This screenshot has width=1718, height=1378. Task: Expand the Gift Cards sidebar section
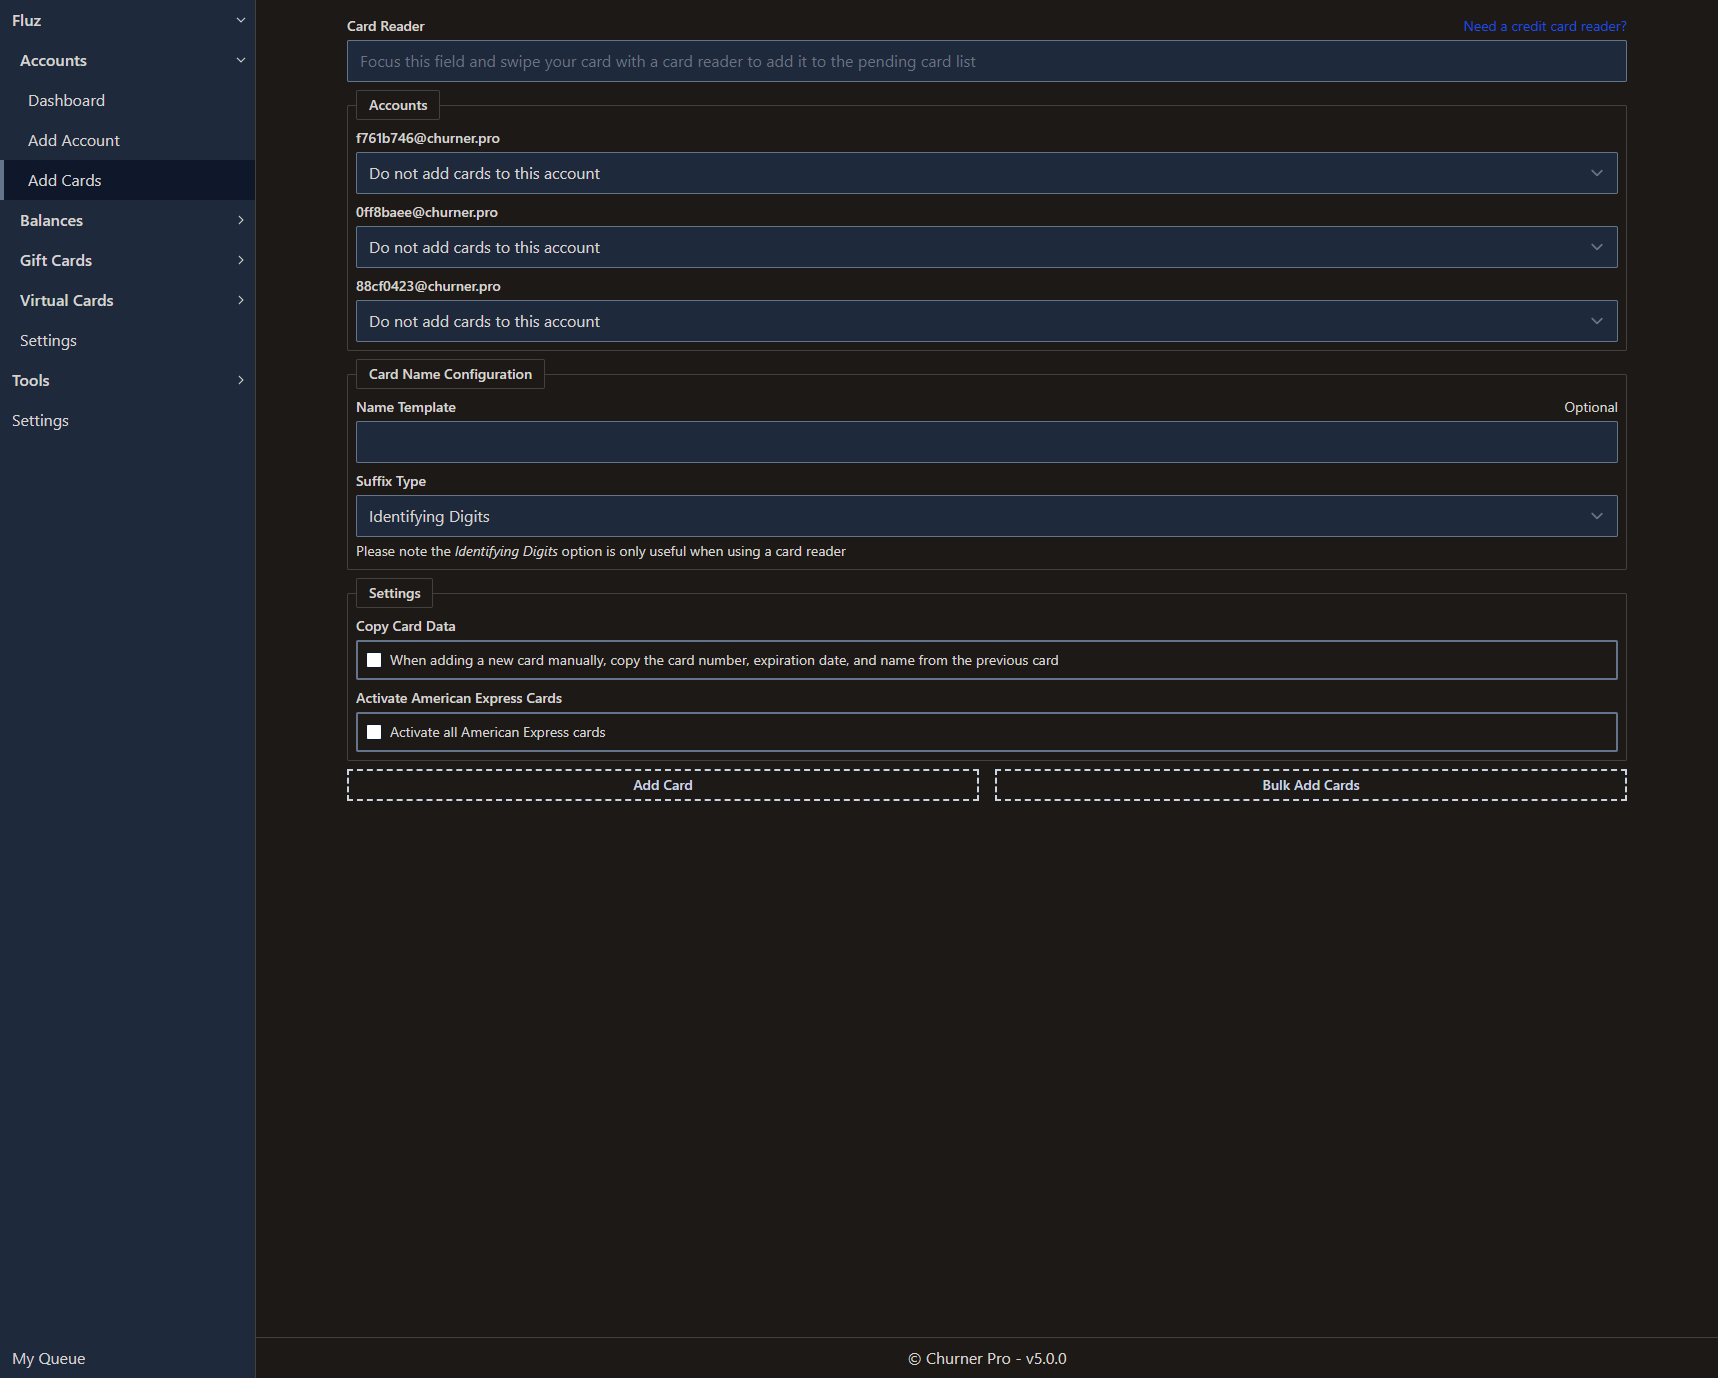coord(240,260)
